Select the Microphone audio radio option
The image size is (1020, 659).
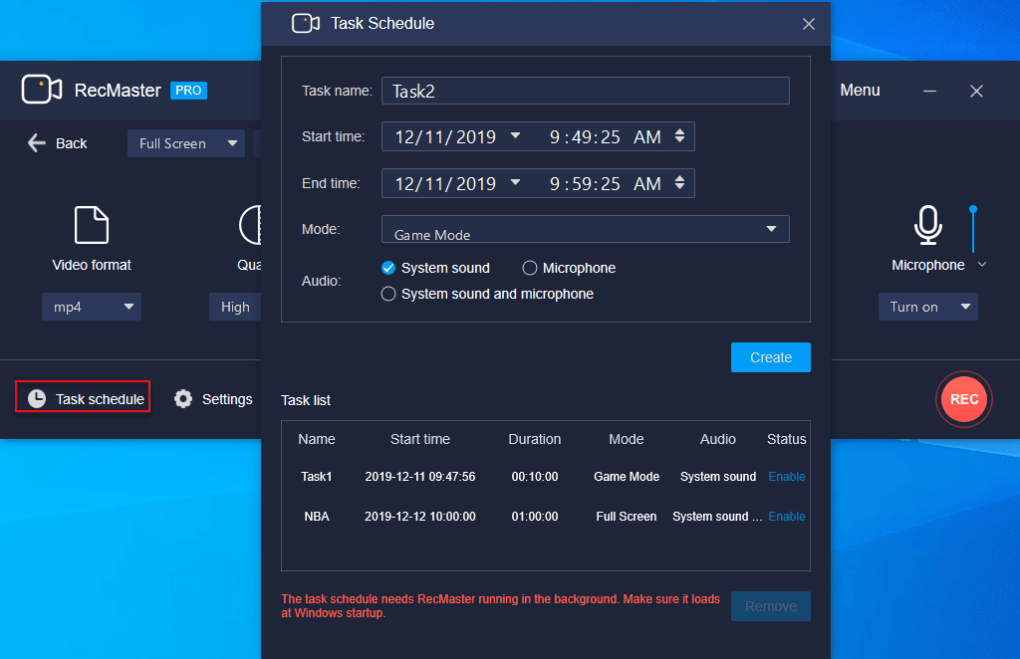(530, 268)
